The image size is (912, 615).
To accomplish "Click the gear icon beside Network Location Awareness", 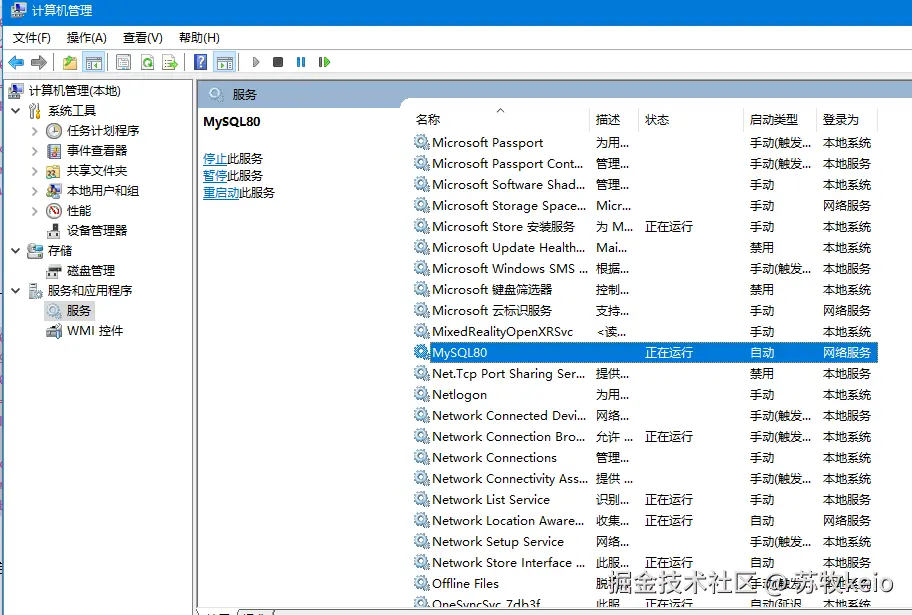I will tap(422, 520).
